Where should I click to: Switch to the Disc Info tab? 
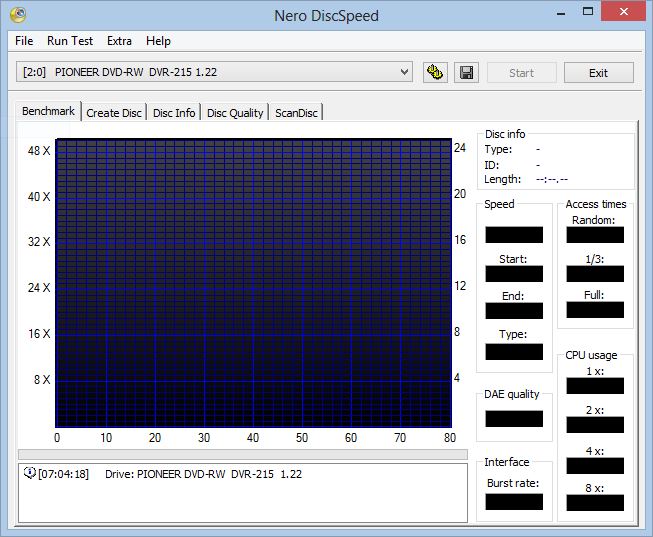pos(174,113)
